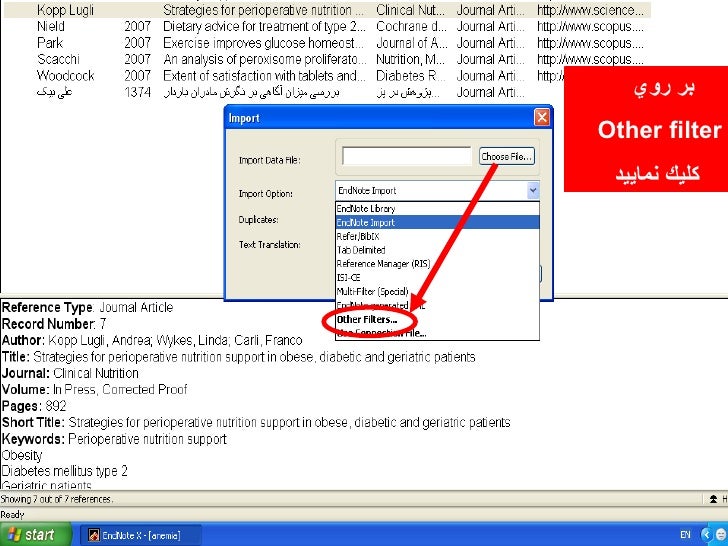Select EndNote Library from dropdown list
The width and height of the screenshot is (728, 546).
437,208
